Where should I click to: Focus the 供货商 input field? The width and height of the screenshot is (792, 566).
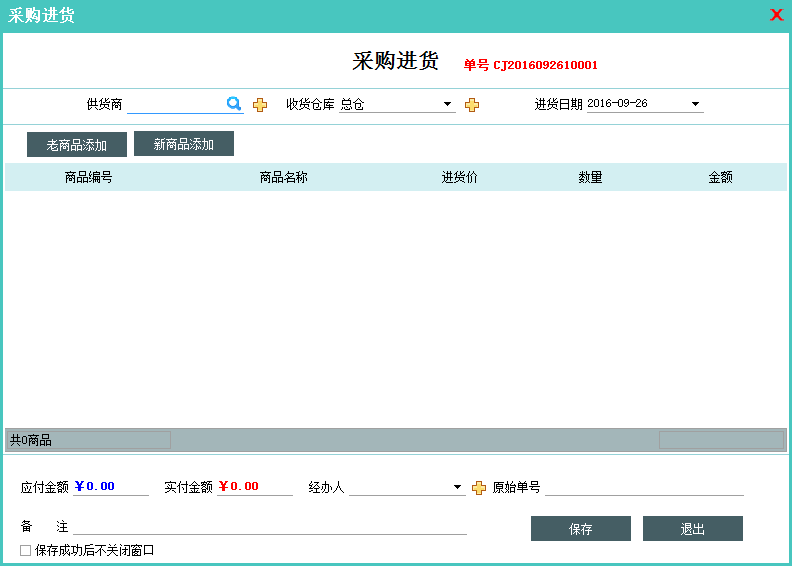pos(175,105)
